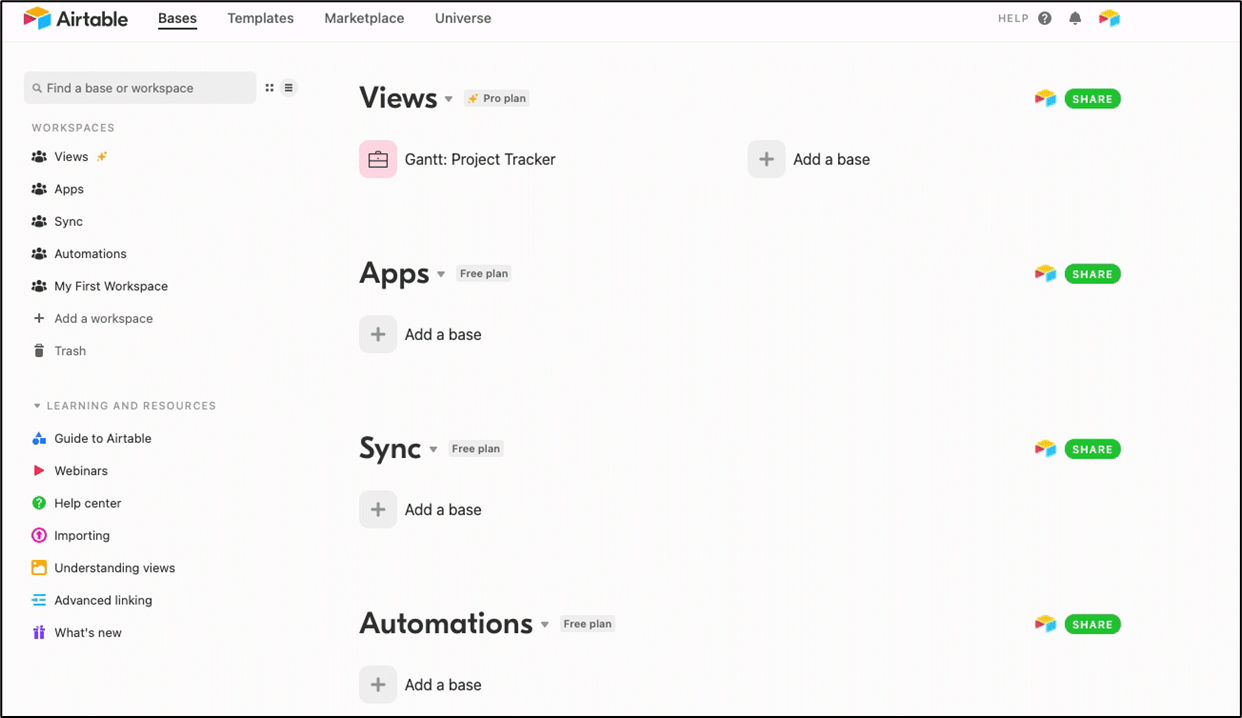The height and width of the screenshot is (718, 1242).
Task: Share the Sync workspace
Action: pos(1092,449)
